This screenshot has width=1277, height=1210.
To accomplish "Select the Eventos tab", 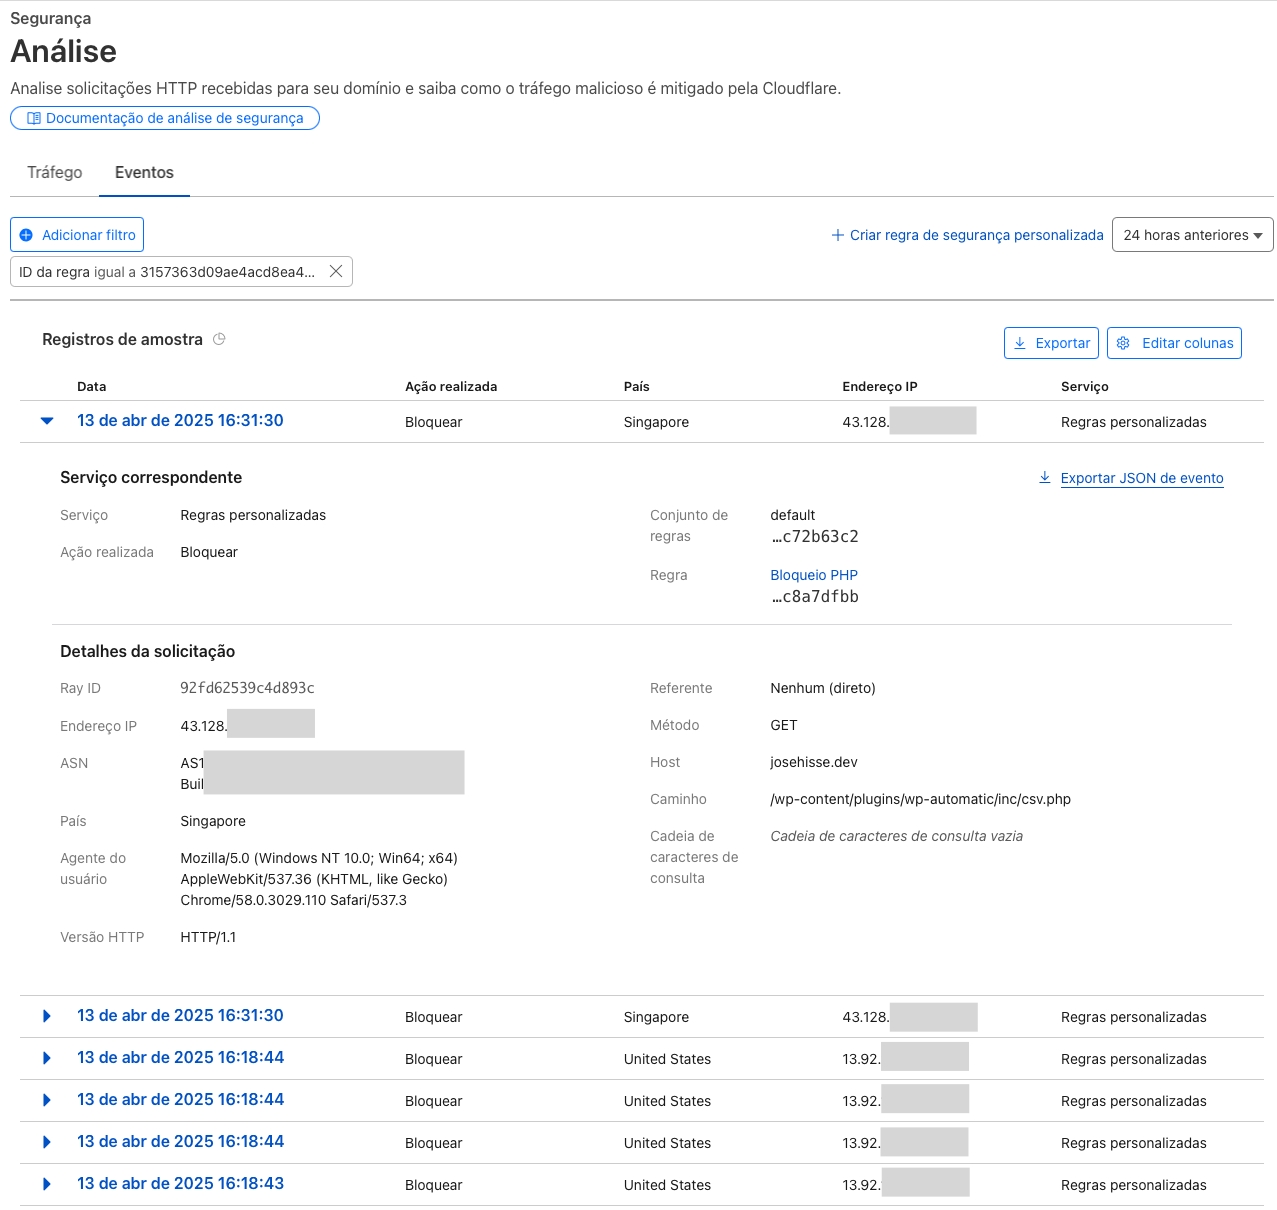I will tap(144, 172).
